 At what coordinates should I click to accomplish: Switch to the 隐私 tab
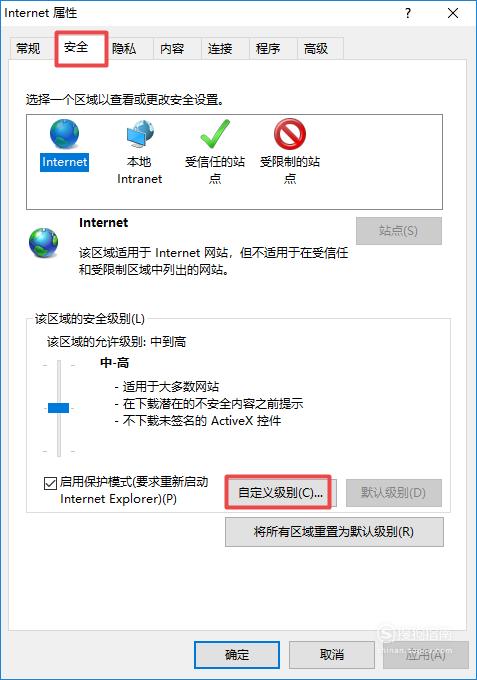coord(124,48)
